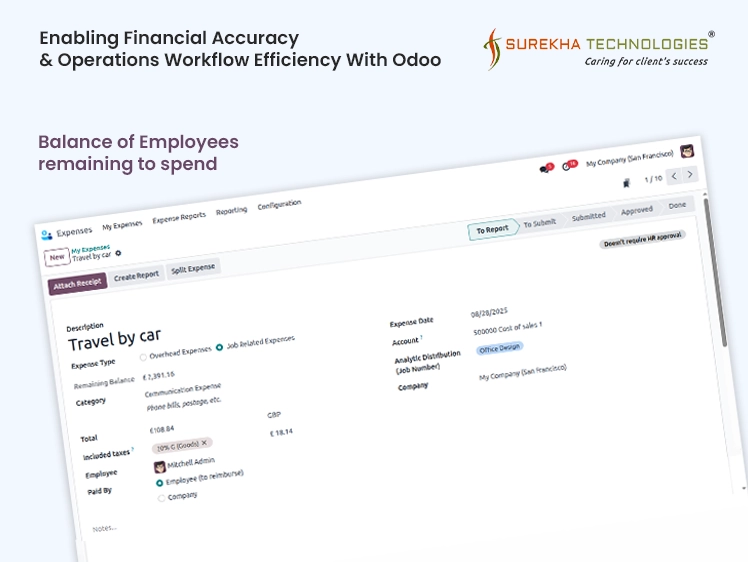Open Reporting menu

pyautogui.click(x=231, y=210)
